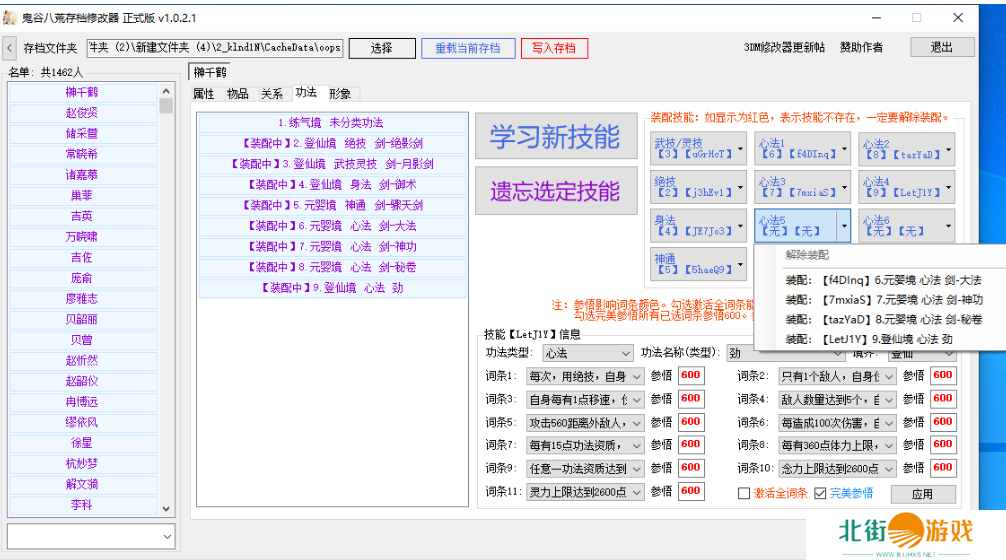Click the name list scroll-up arrow
The height and width of the screenshot is (560, 1006).
pos(166,90)
